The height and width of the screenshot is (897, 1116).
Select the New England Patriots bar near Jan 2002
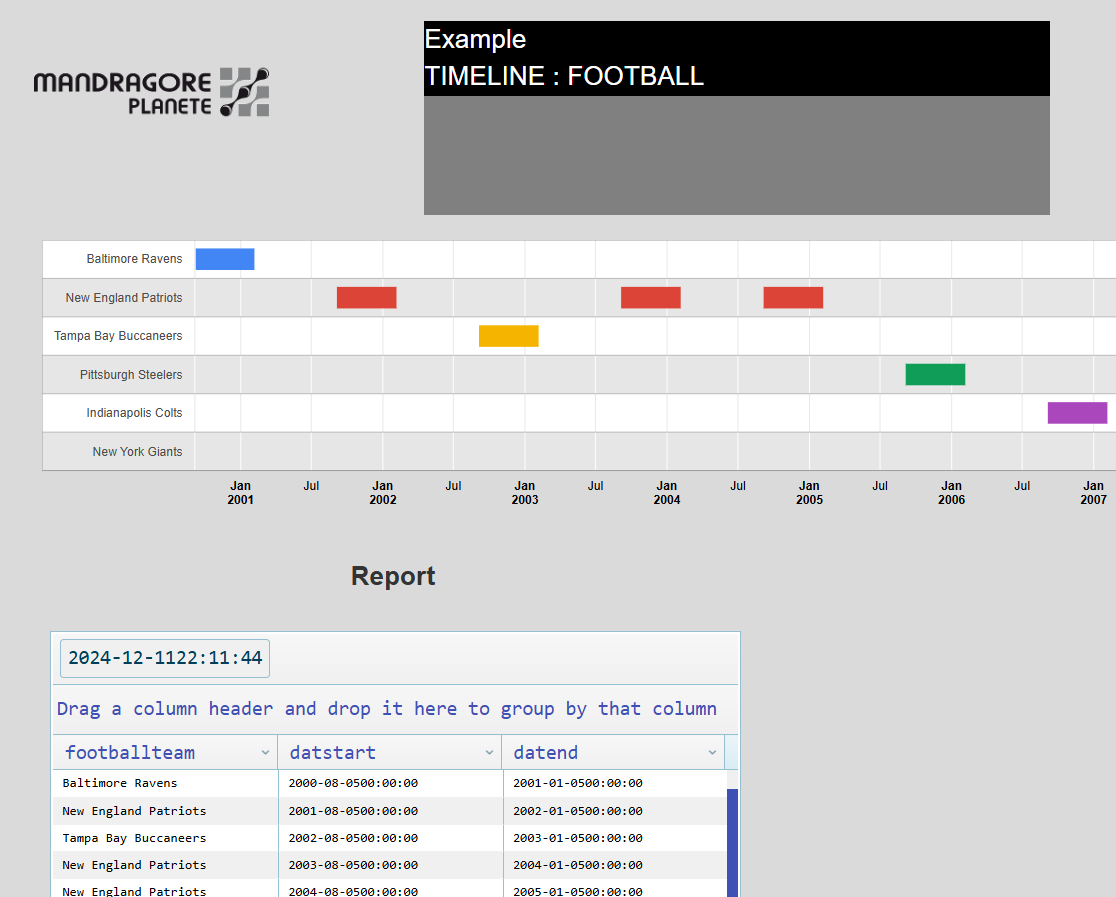367,298
